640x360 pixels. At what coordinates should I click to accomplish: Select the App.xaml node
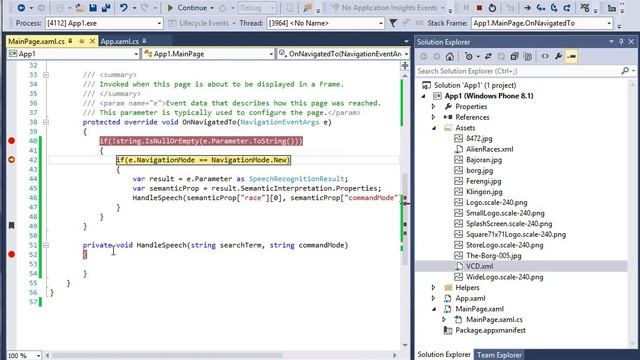pos(470,298)
